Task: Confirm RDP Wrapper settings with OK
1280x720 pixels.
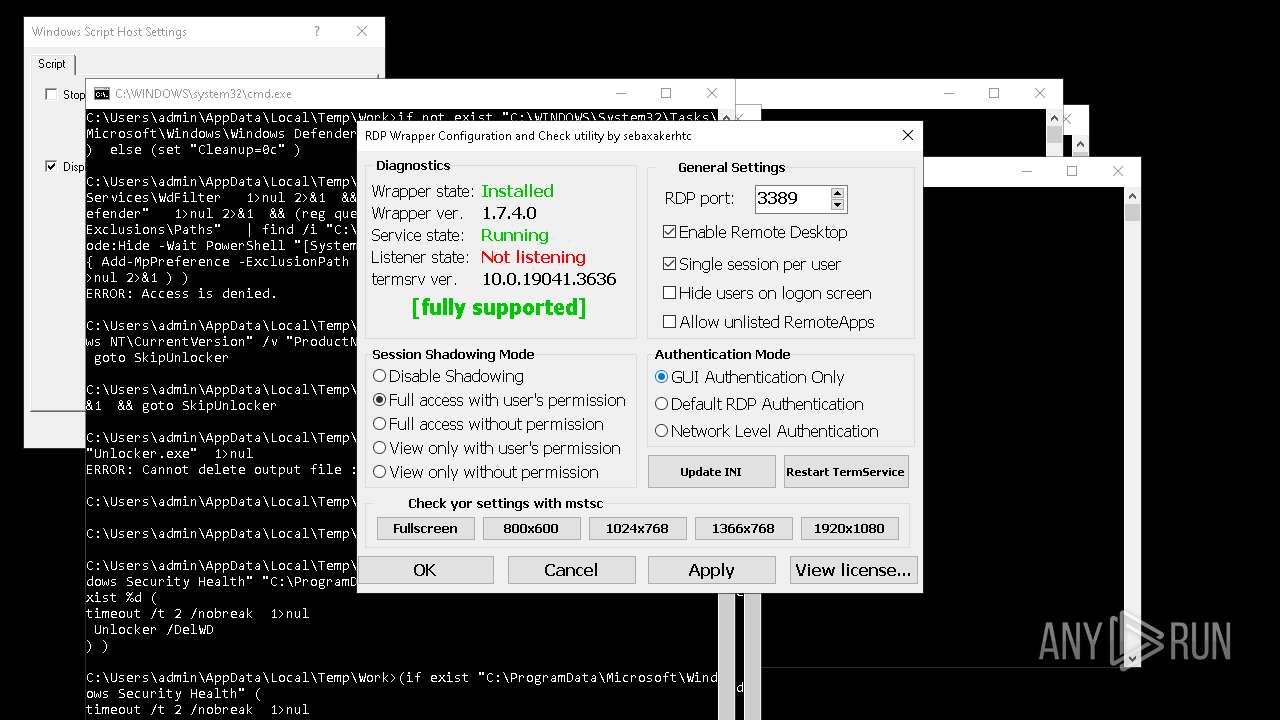Action: [x=425, y=570]
